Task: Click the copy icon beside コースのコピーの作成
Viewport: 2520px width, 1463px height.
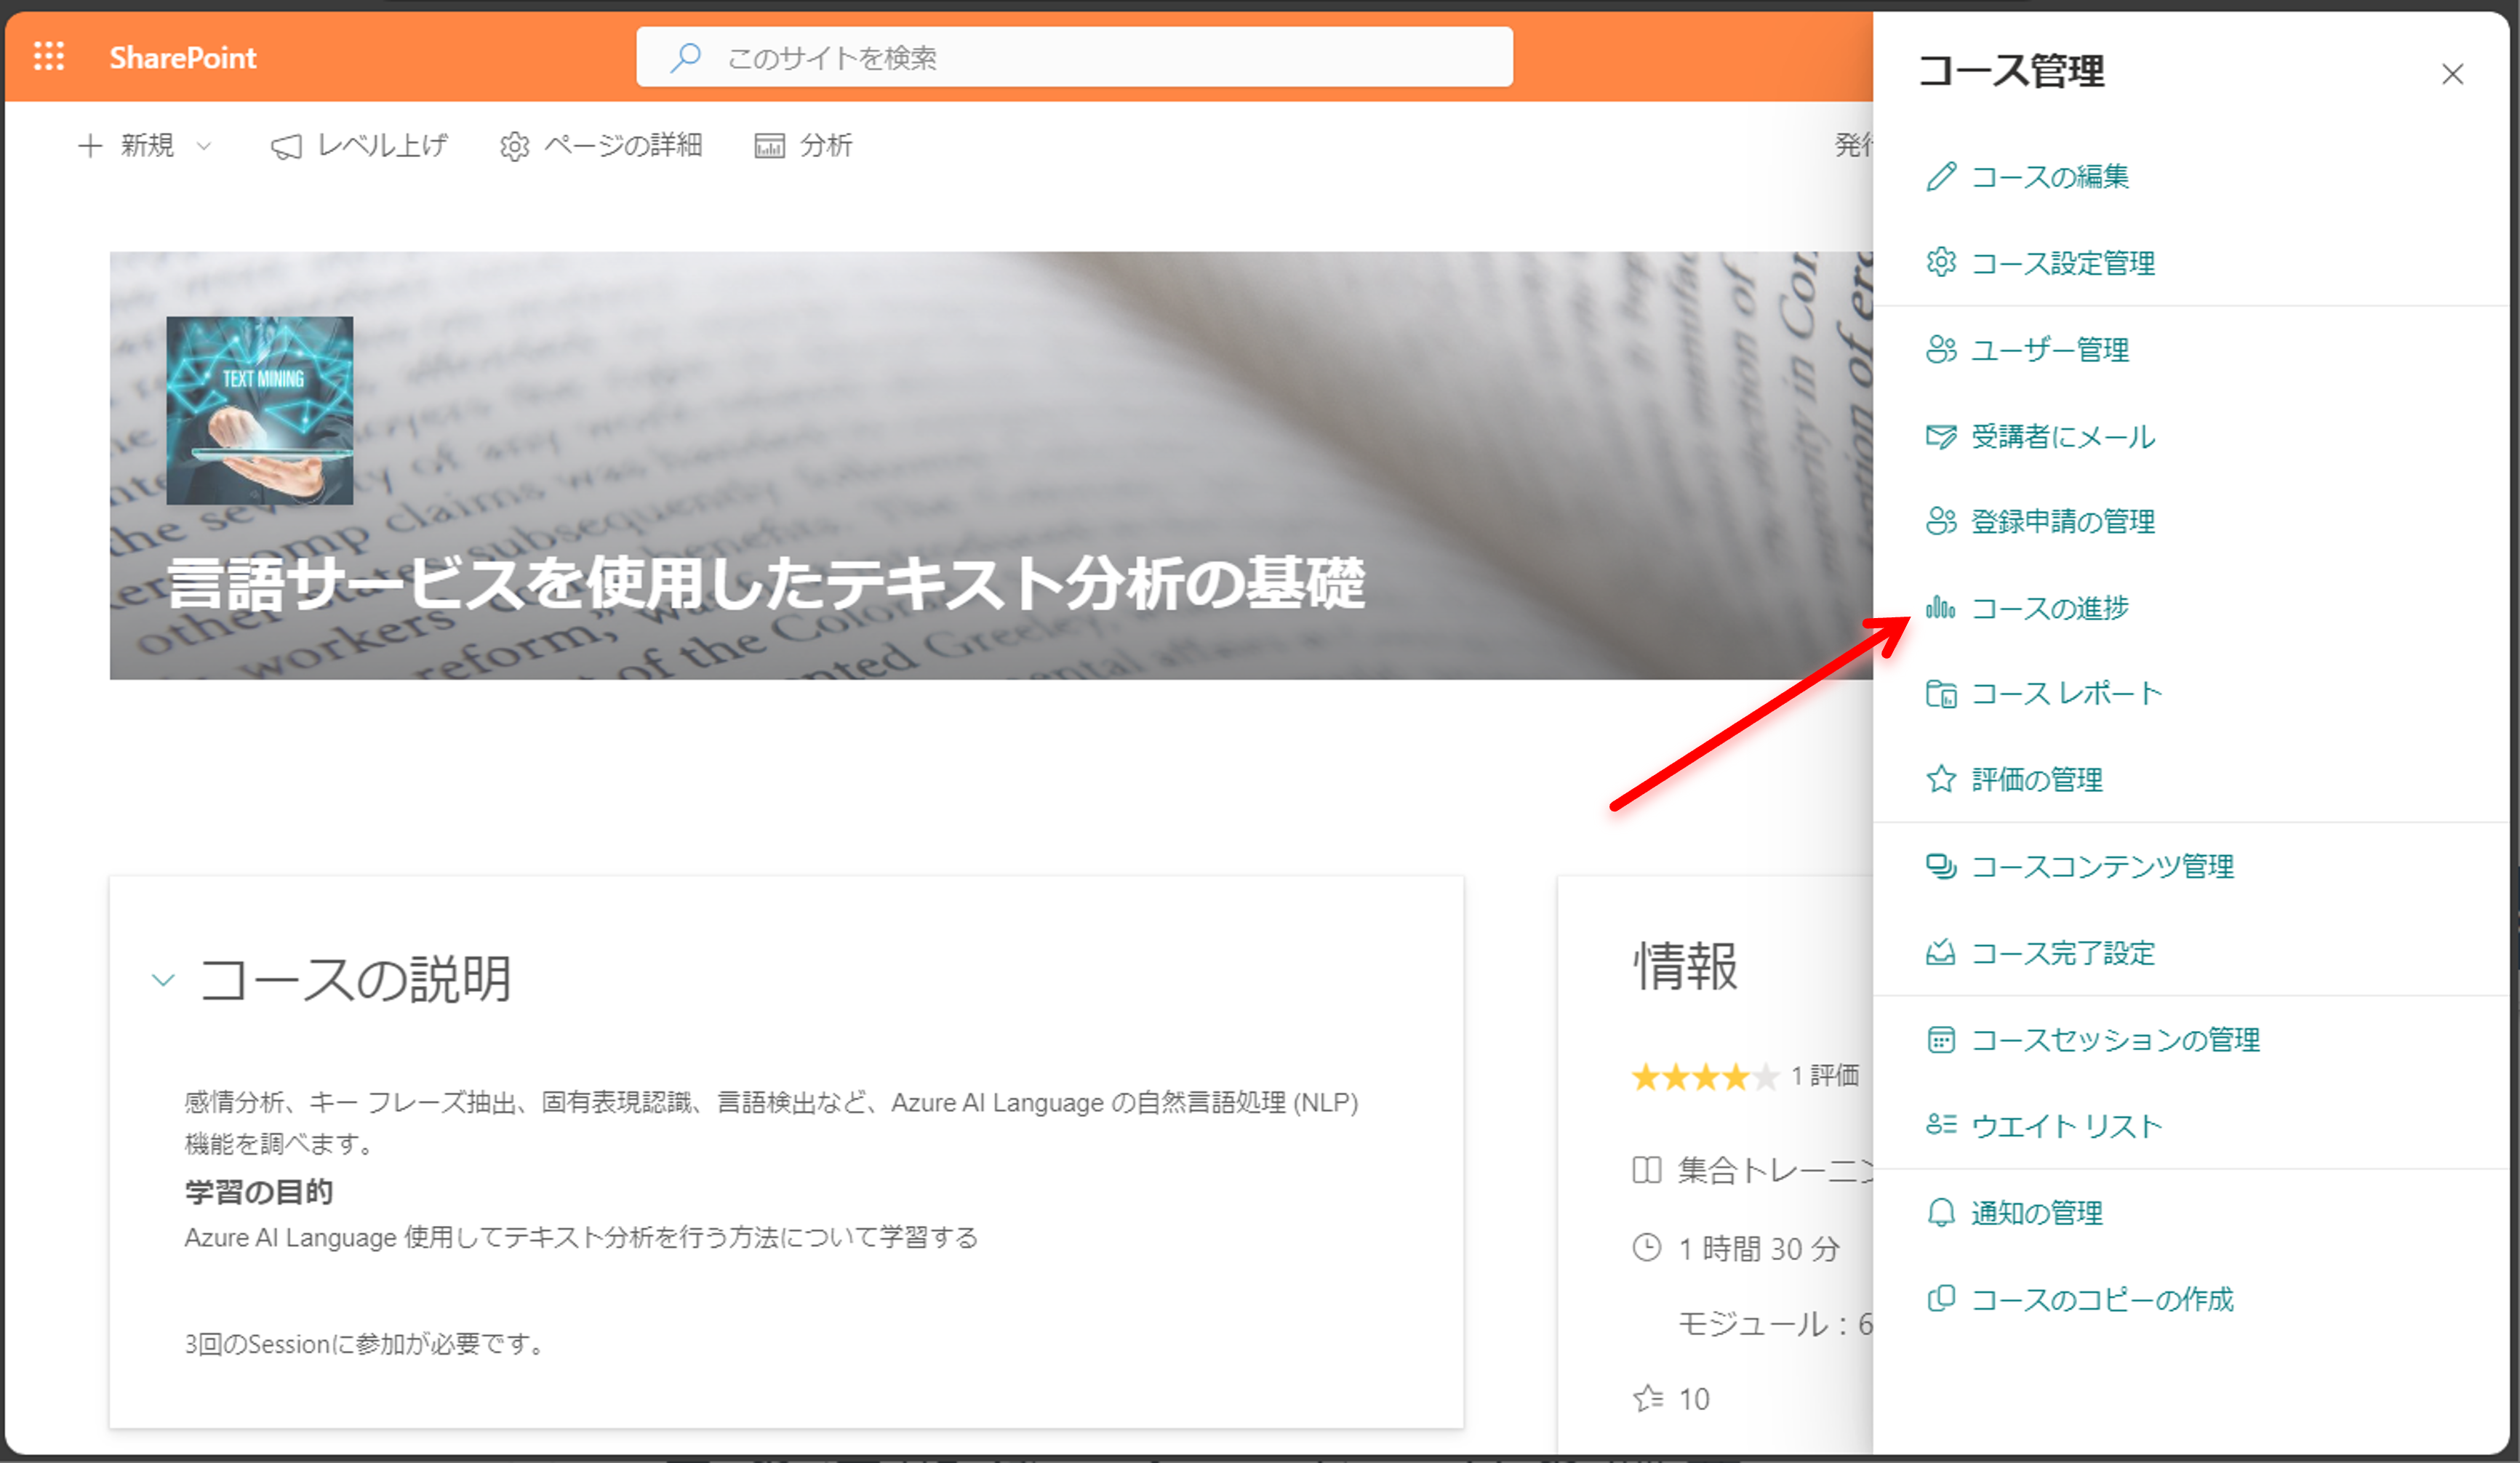Action: point(1941,1298)
